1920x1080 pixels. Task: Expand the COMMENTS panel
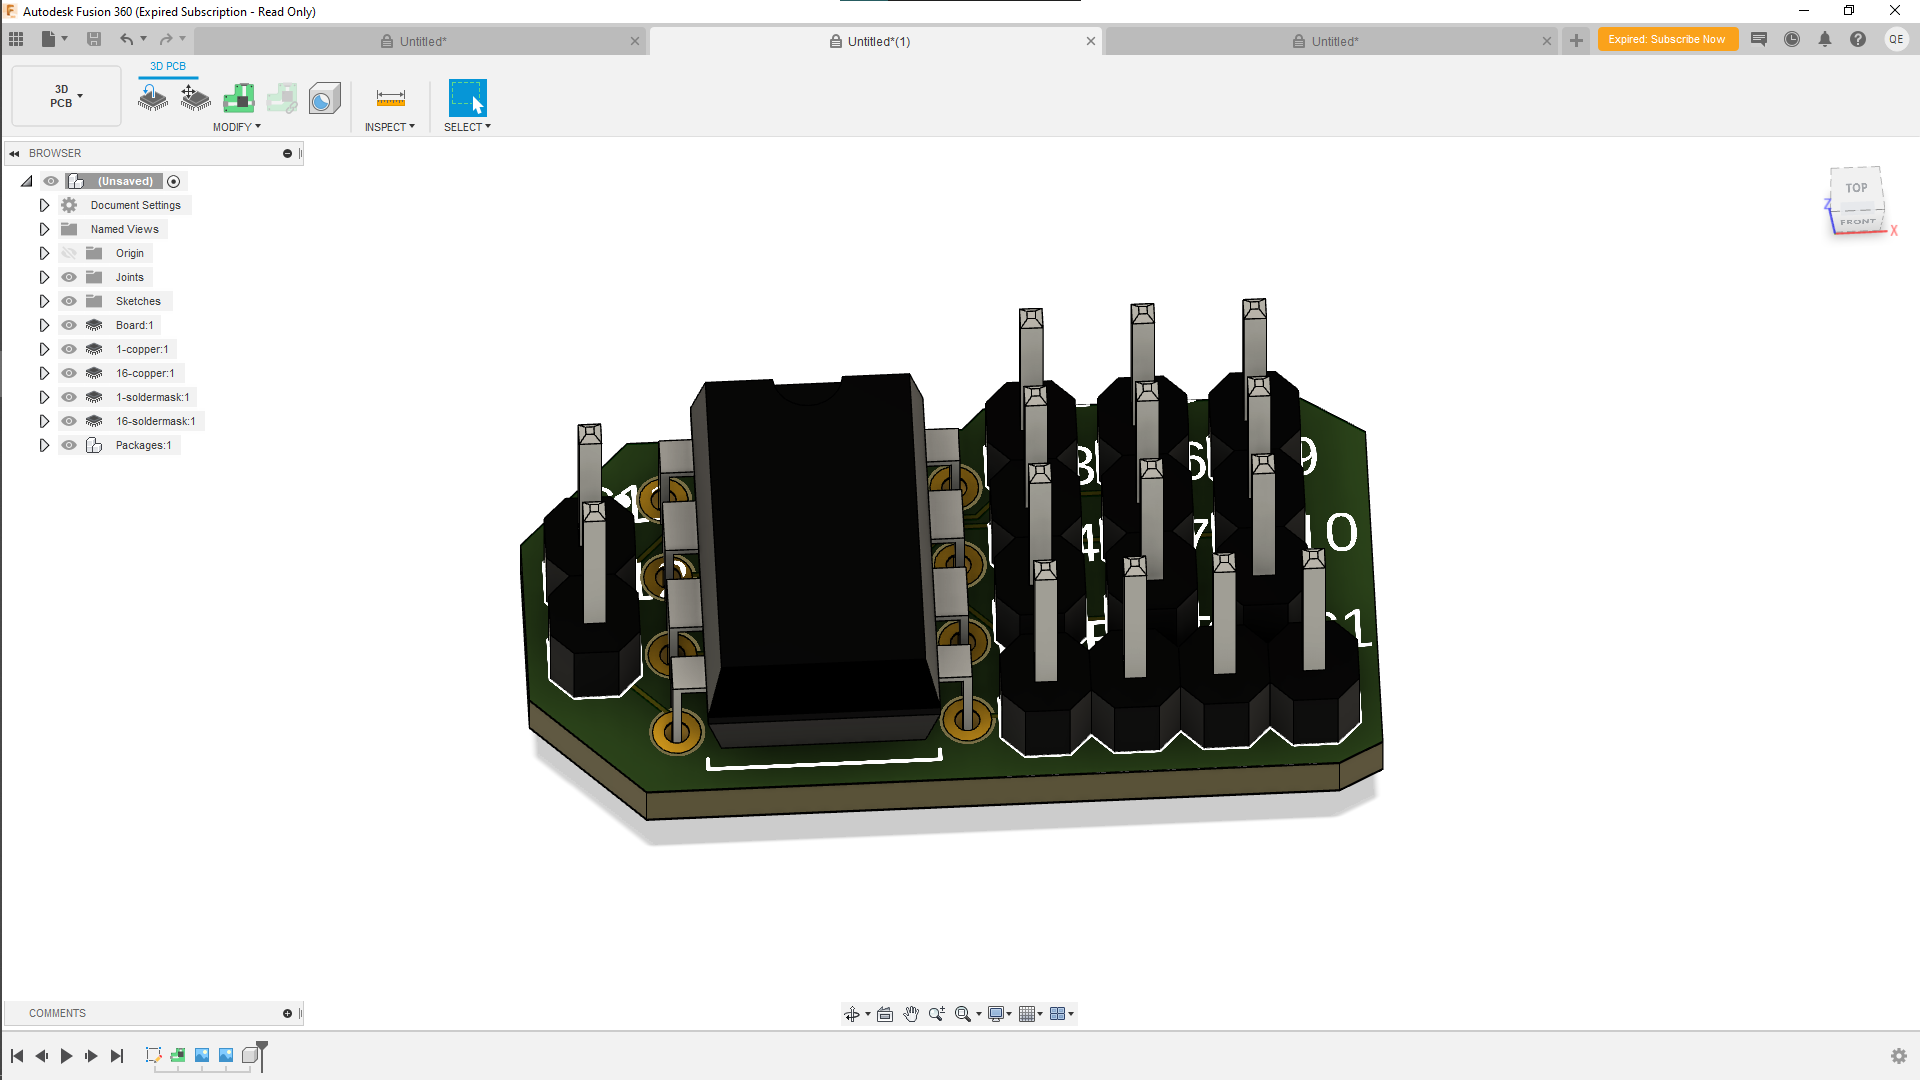pyautogui.click(x=287, y=1013)
